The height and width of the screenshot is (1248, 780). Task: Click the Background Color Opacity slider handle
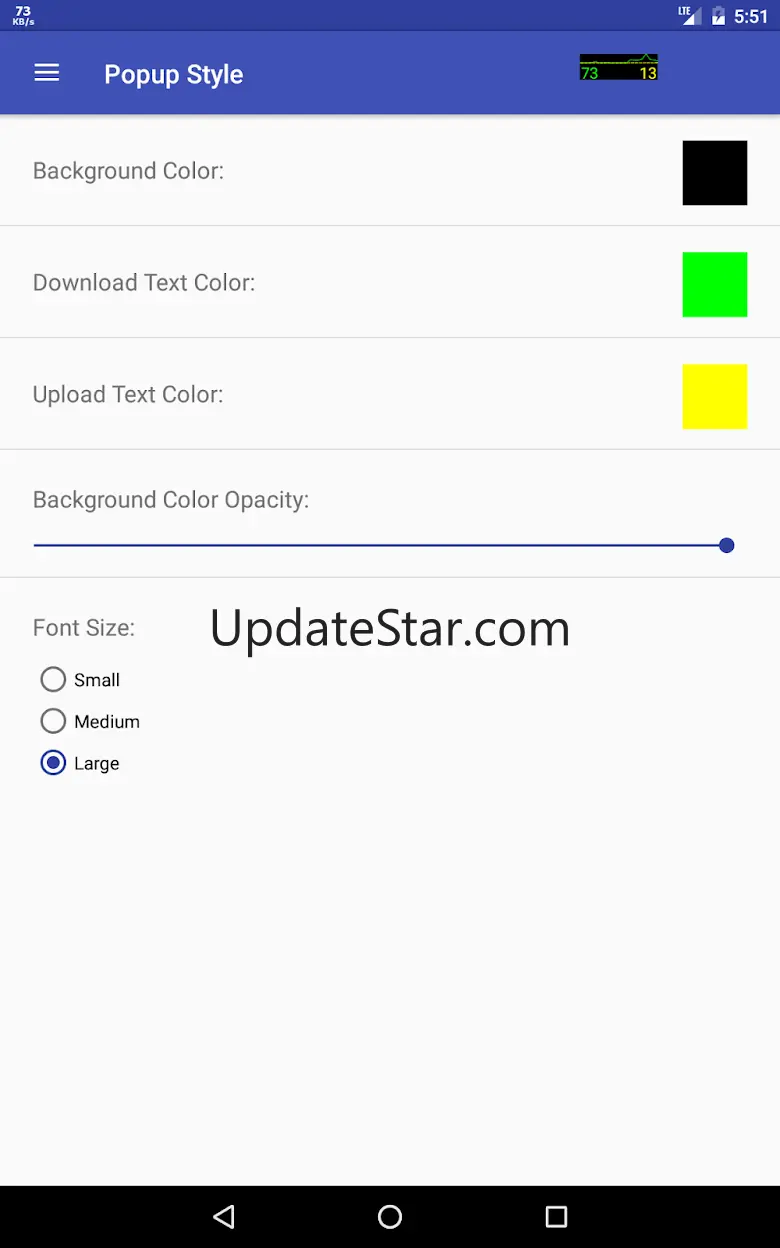click(x=727, y=545)
